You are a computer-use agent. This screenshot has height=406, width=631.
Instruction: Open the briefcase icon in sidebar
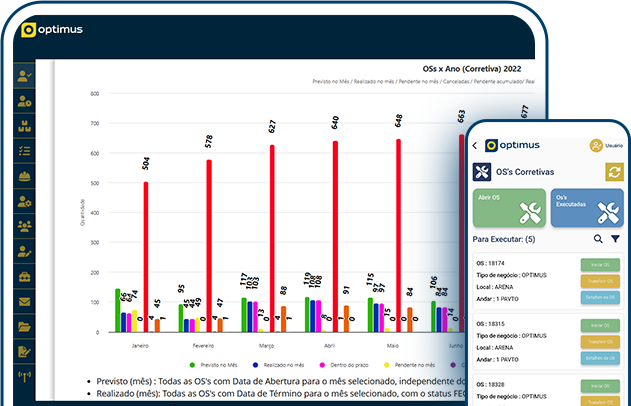click(x=25, y=276)
